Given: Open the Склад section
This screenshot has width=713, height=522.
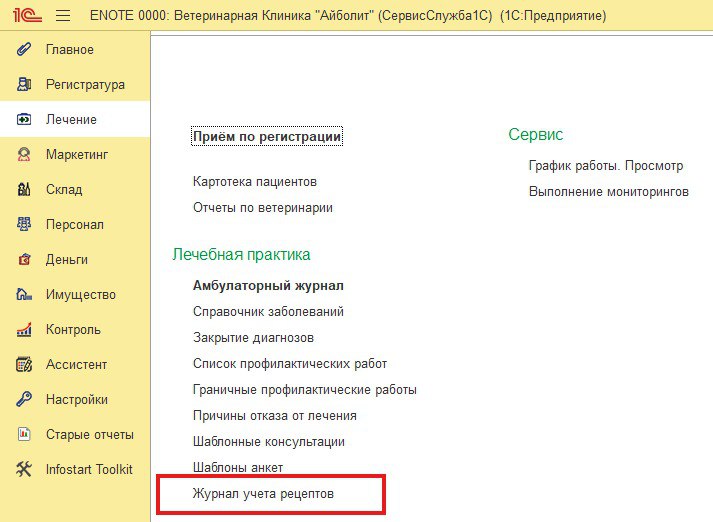Looking at the screenshot, I should click(x=64, y=189).
